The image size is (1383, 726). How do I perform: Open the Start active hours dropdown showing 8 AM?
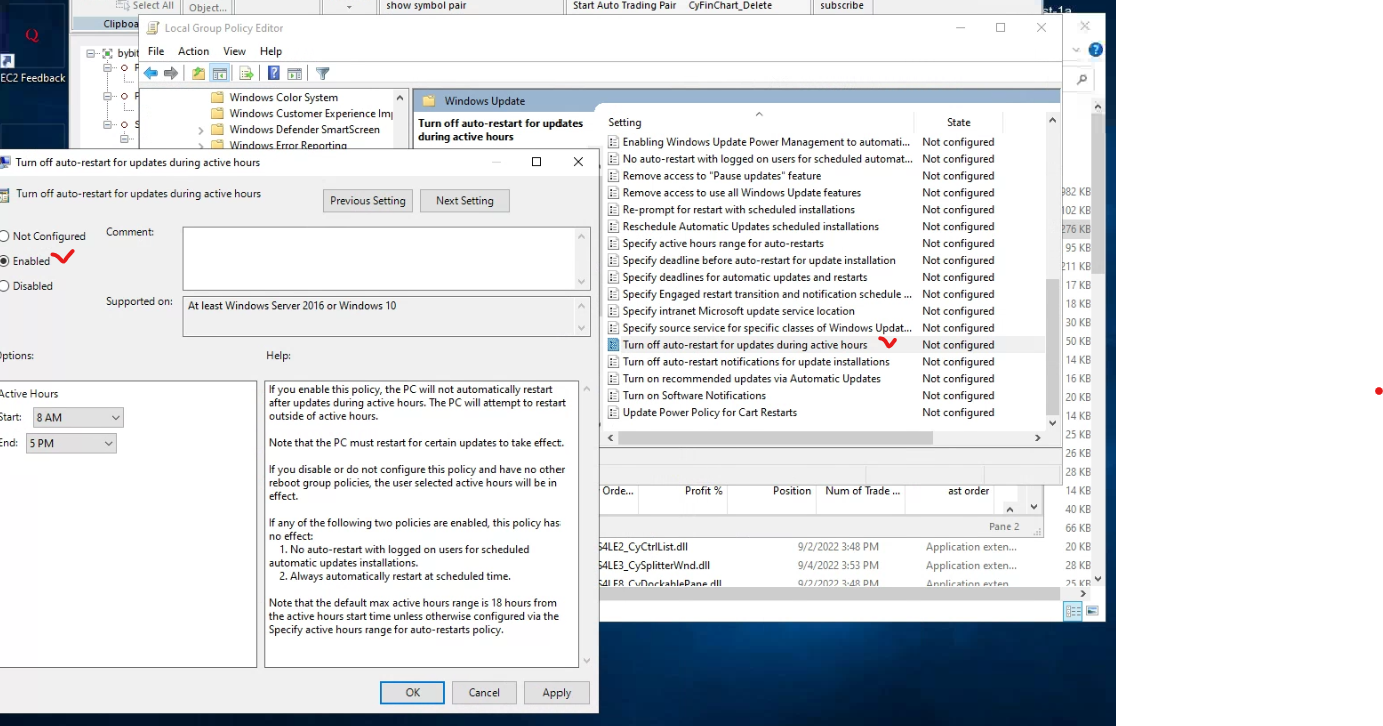coord(78,417)
